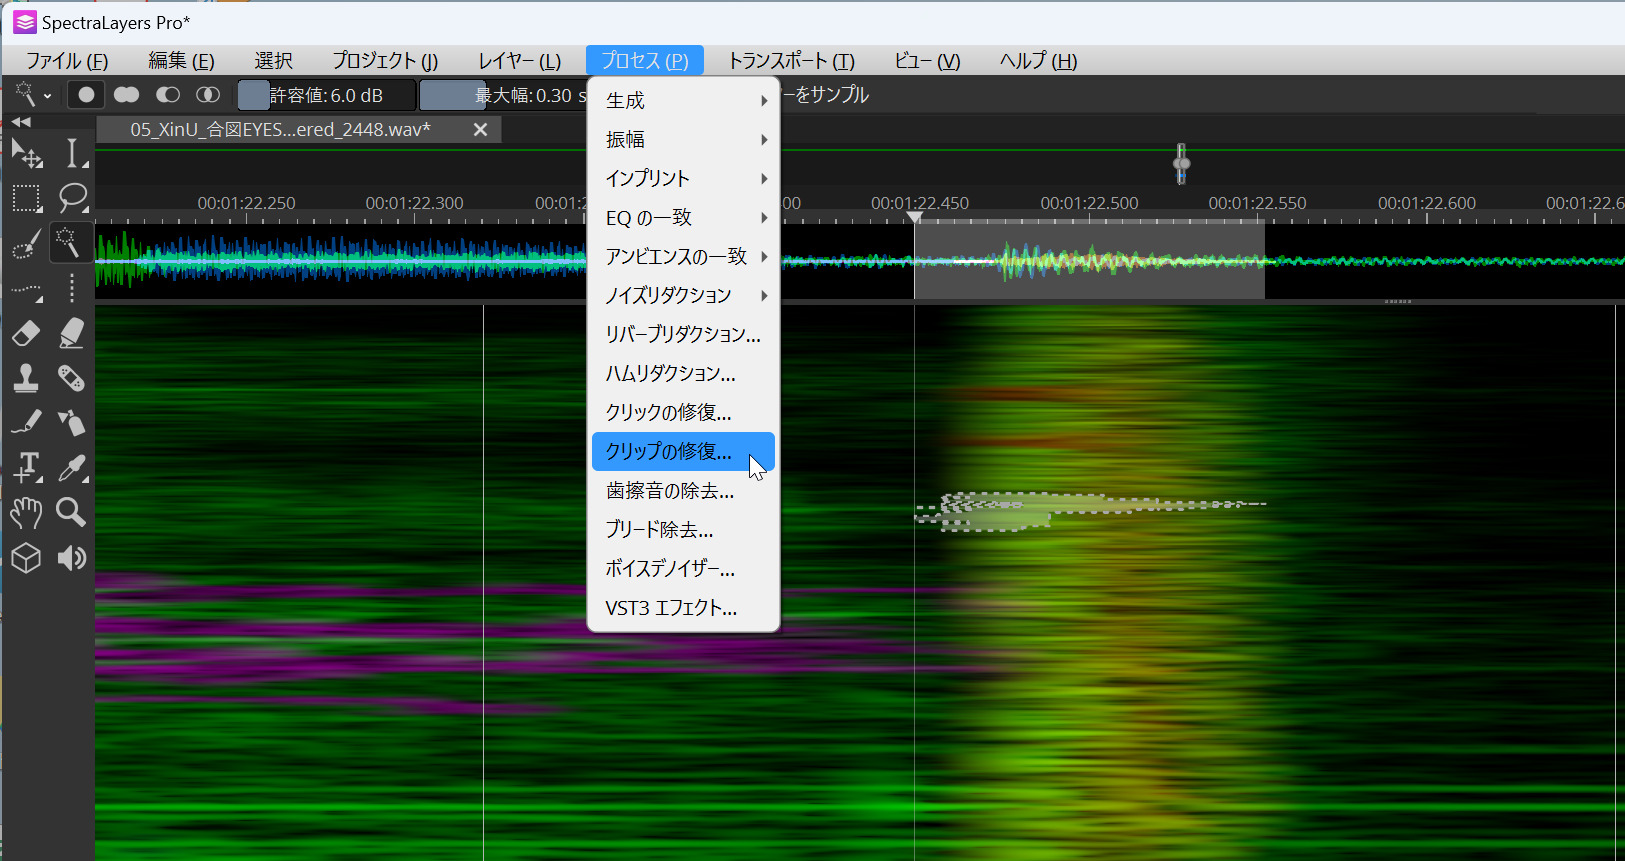Select the Healing bandage tool
Viewport: 1625px width, 861px height.
(x=73, y=378)
